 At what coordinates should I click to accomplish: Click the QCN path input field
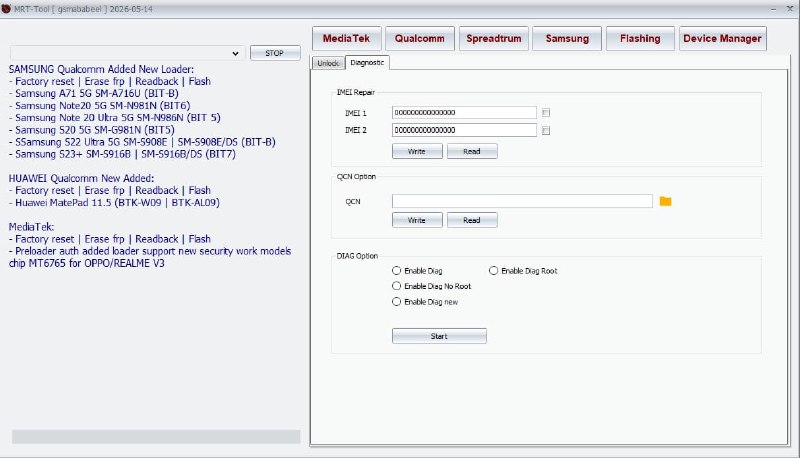522,201
